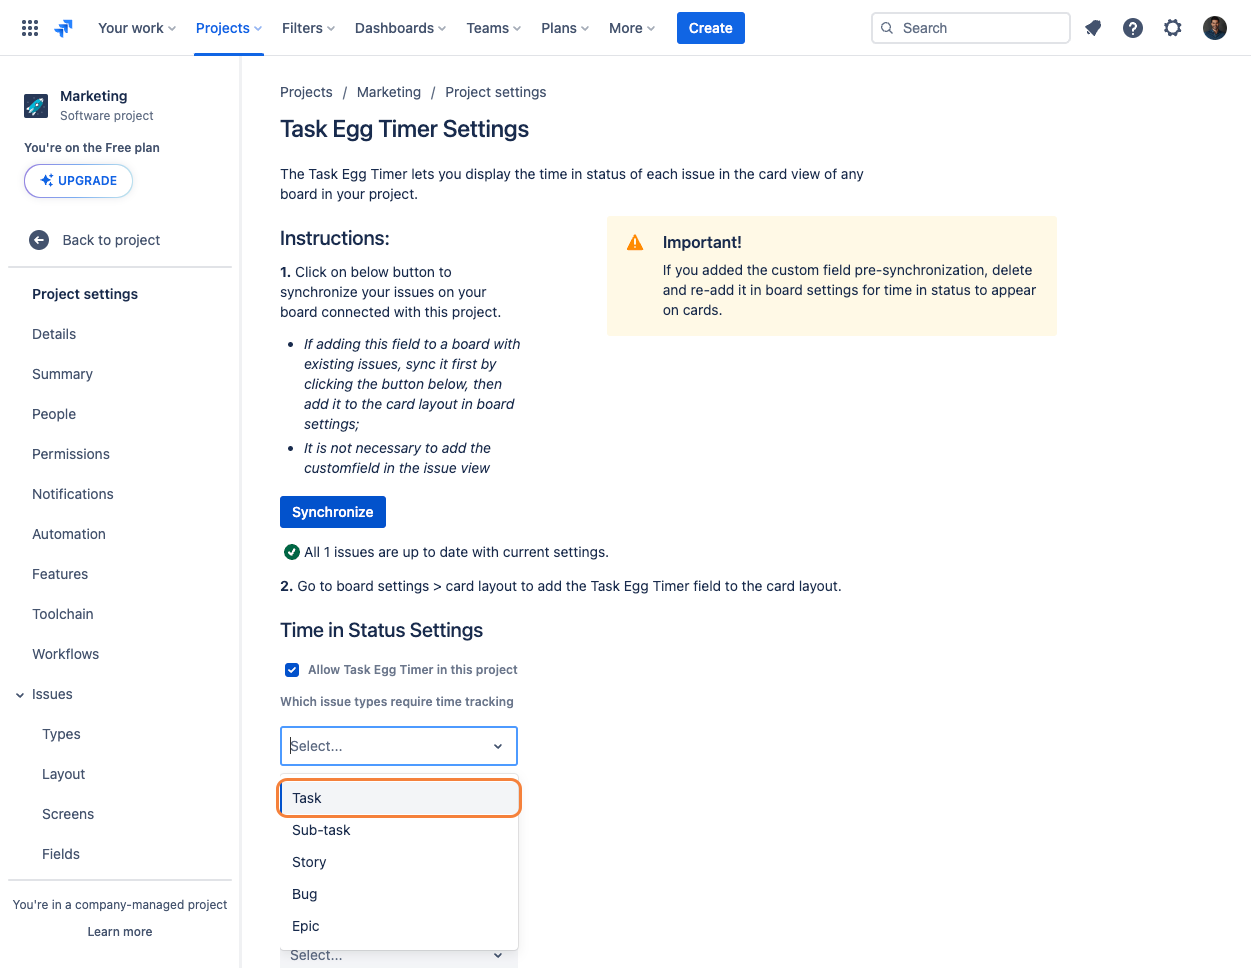The width and height of the screenshot is (1251, 968).
Task: Click the search magnifier icon
Action: (887, 28)
